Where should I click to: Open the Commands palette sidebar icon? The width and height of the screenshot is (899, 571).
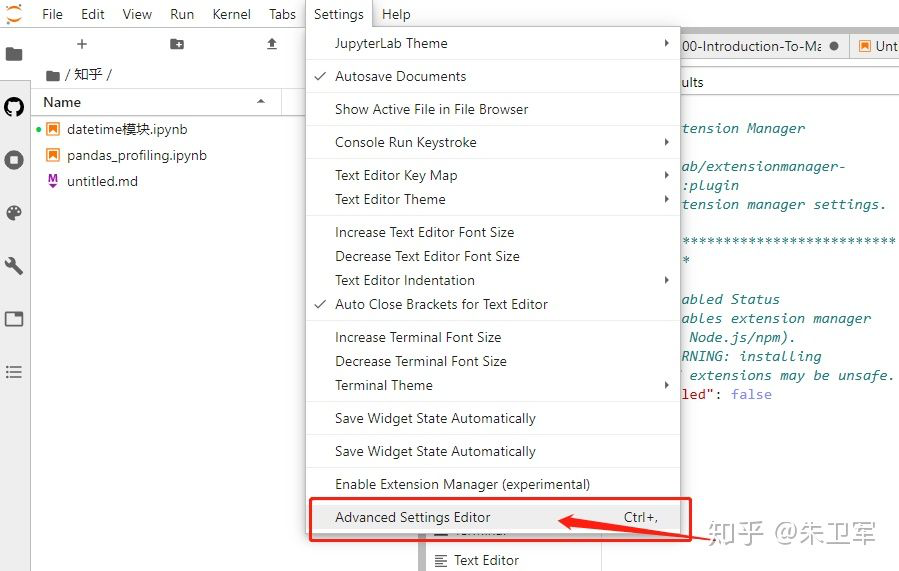[x=14, y=213]
